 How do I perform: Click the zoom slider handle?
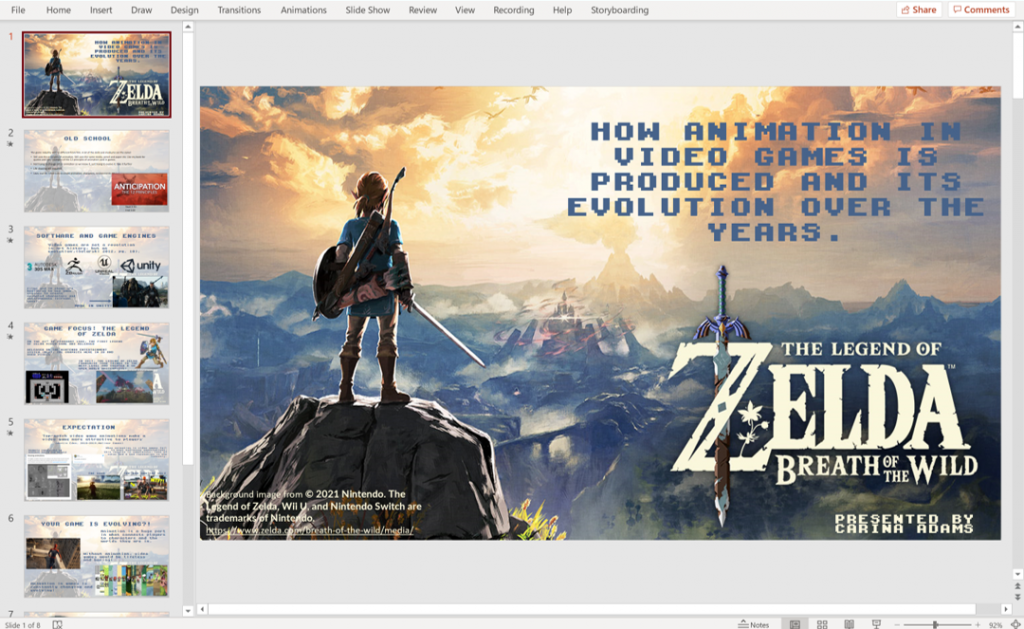(935, 625)
